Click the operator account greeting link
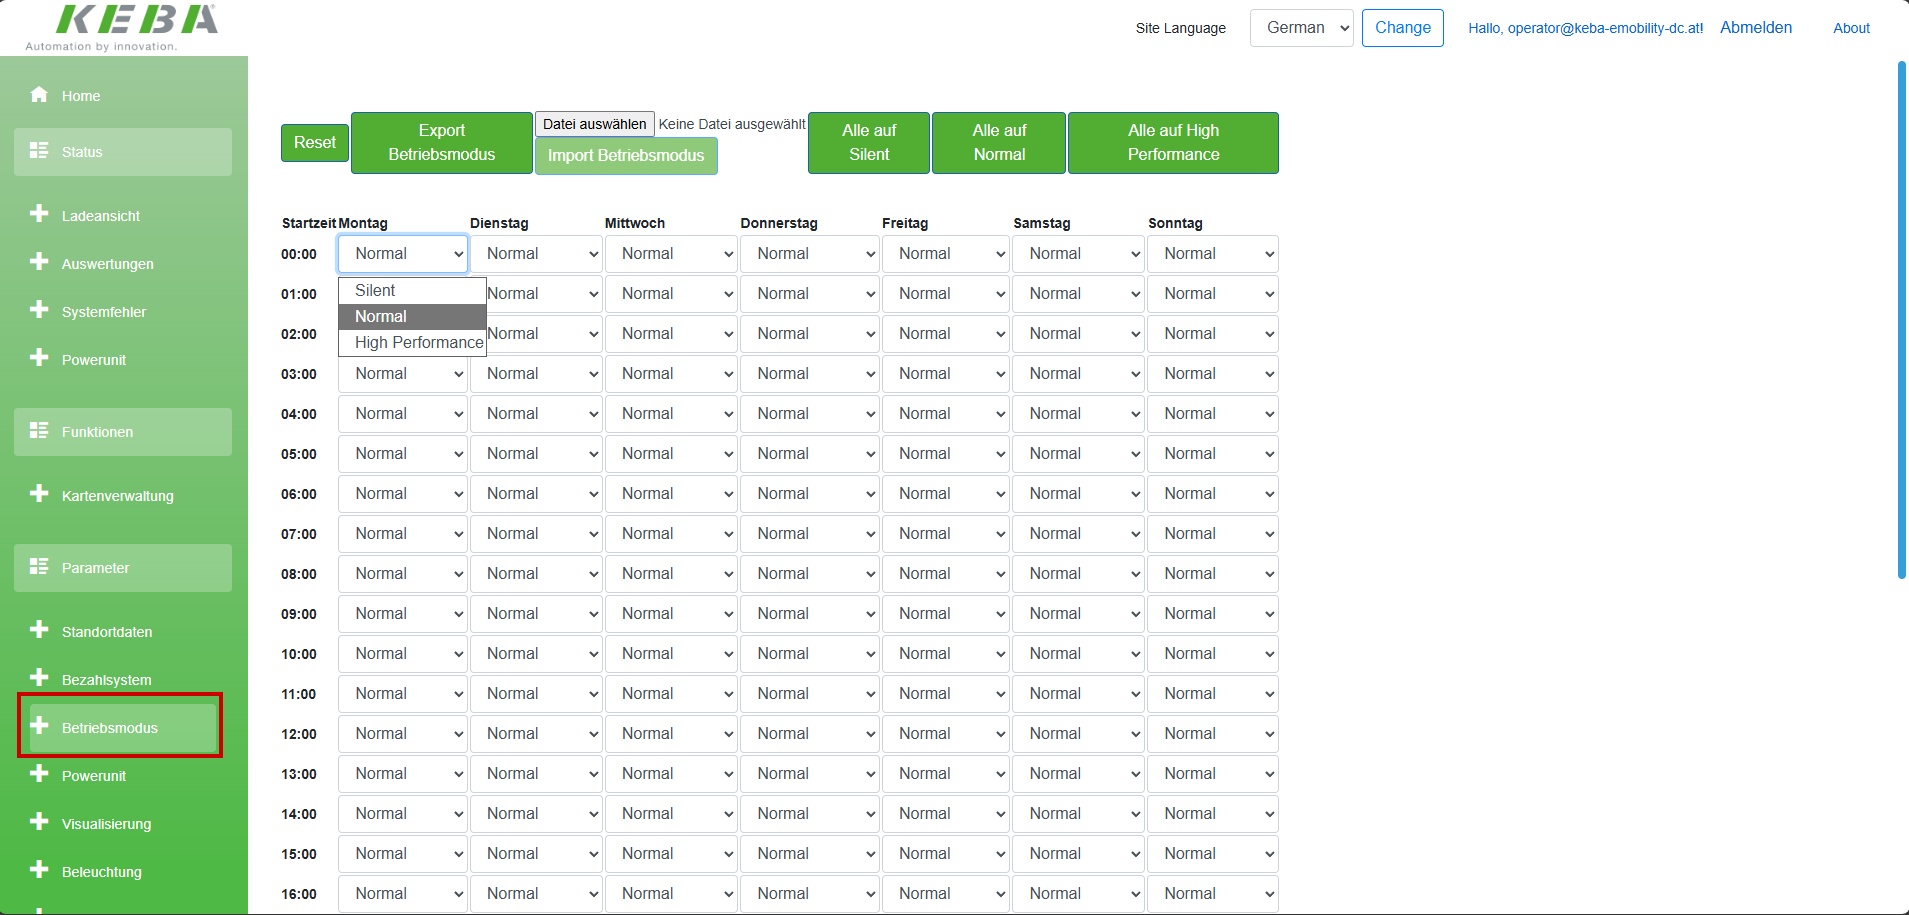 [x=1586, y=28]
